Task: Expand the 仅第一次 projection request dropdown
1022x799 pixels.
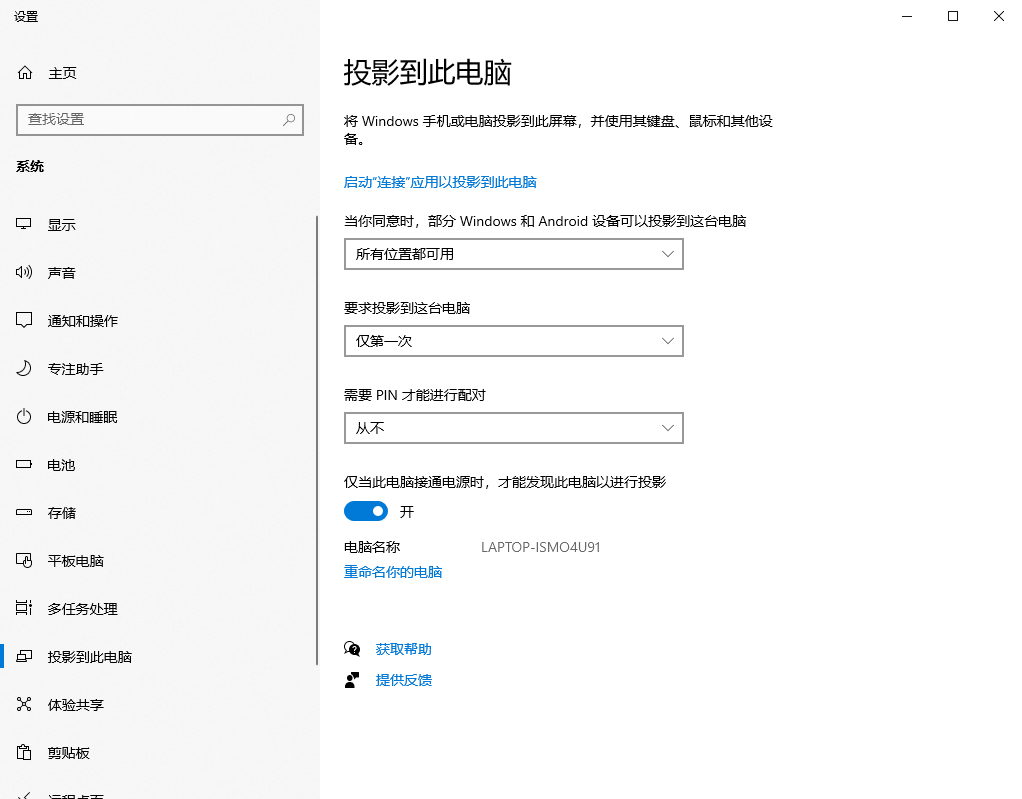Action: click(x=513, y=341)
